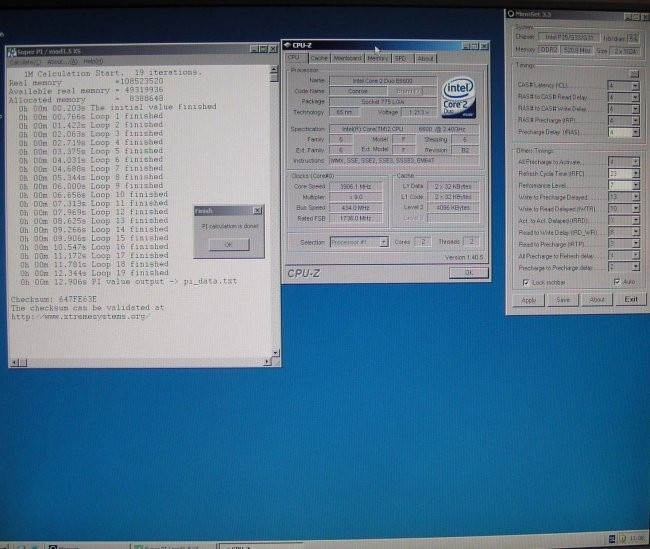This screenshot has height=549, width=650.
Task: Switch to the Mainboard tab in CPU-Z
Action: [347, 58]
